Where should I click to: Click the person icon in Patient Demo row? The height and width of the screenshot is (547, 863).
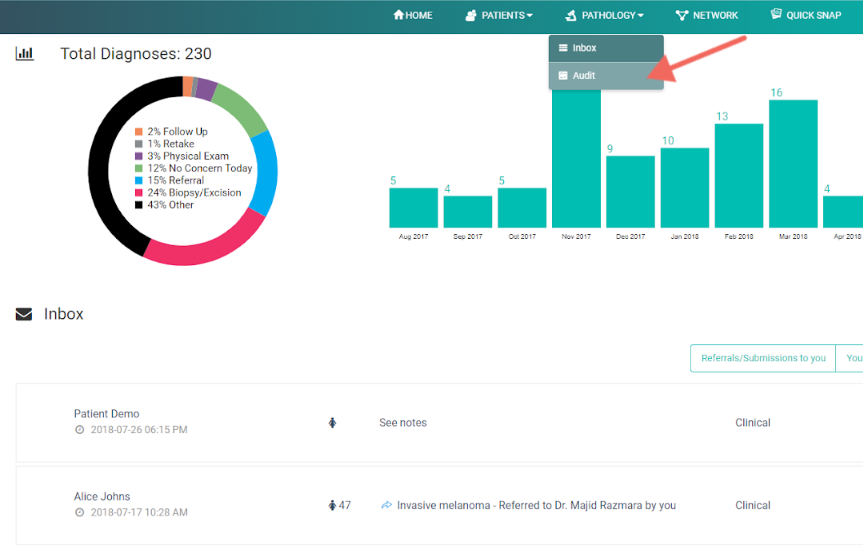click(333, 423)
